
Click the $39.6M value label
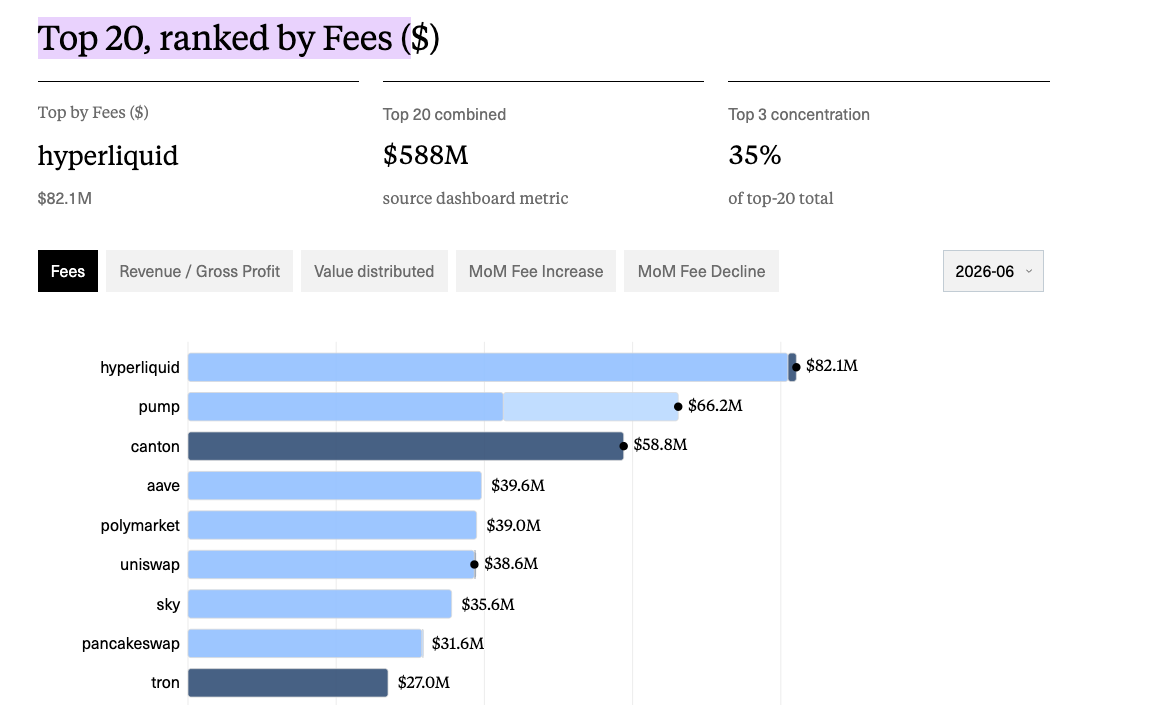pyautogui.click(x=518, y=485)
